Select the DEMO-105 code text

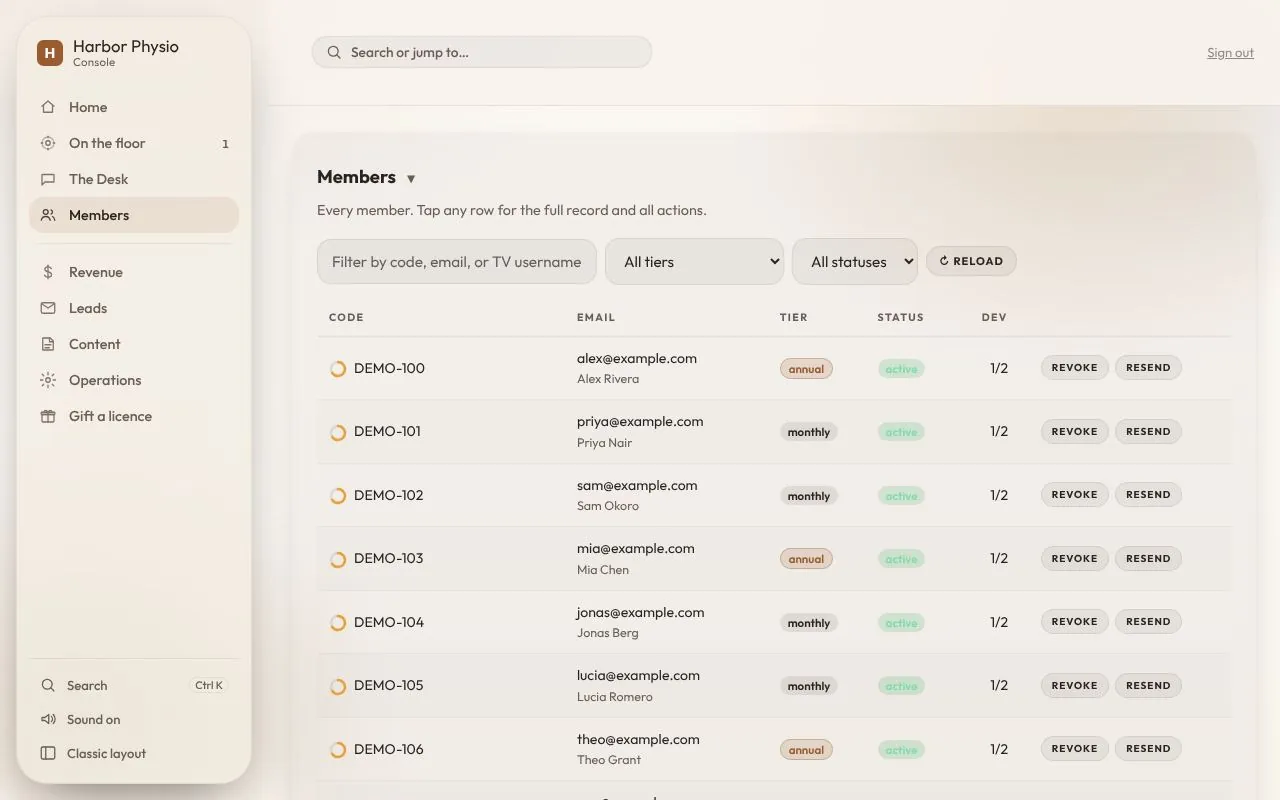(x=388, y=685)
